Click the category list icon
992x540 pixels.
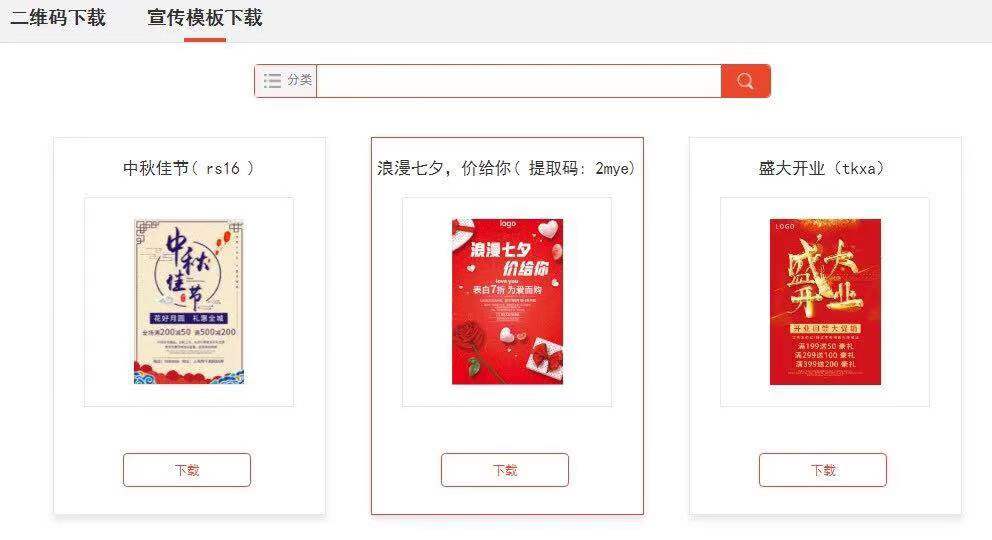coord(273,80)
